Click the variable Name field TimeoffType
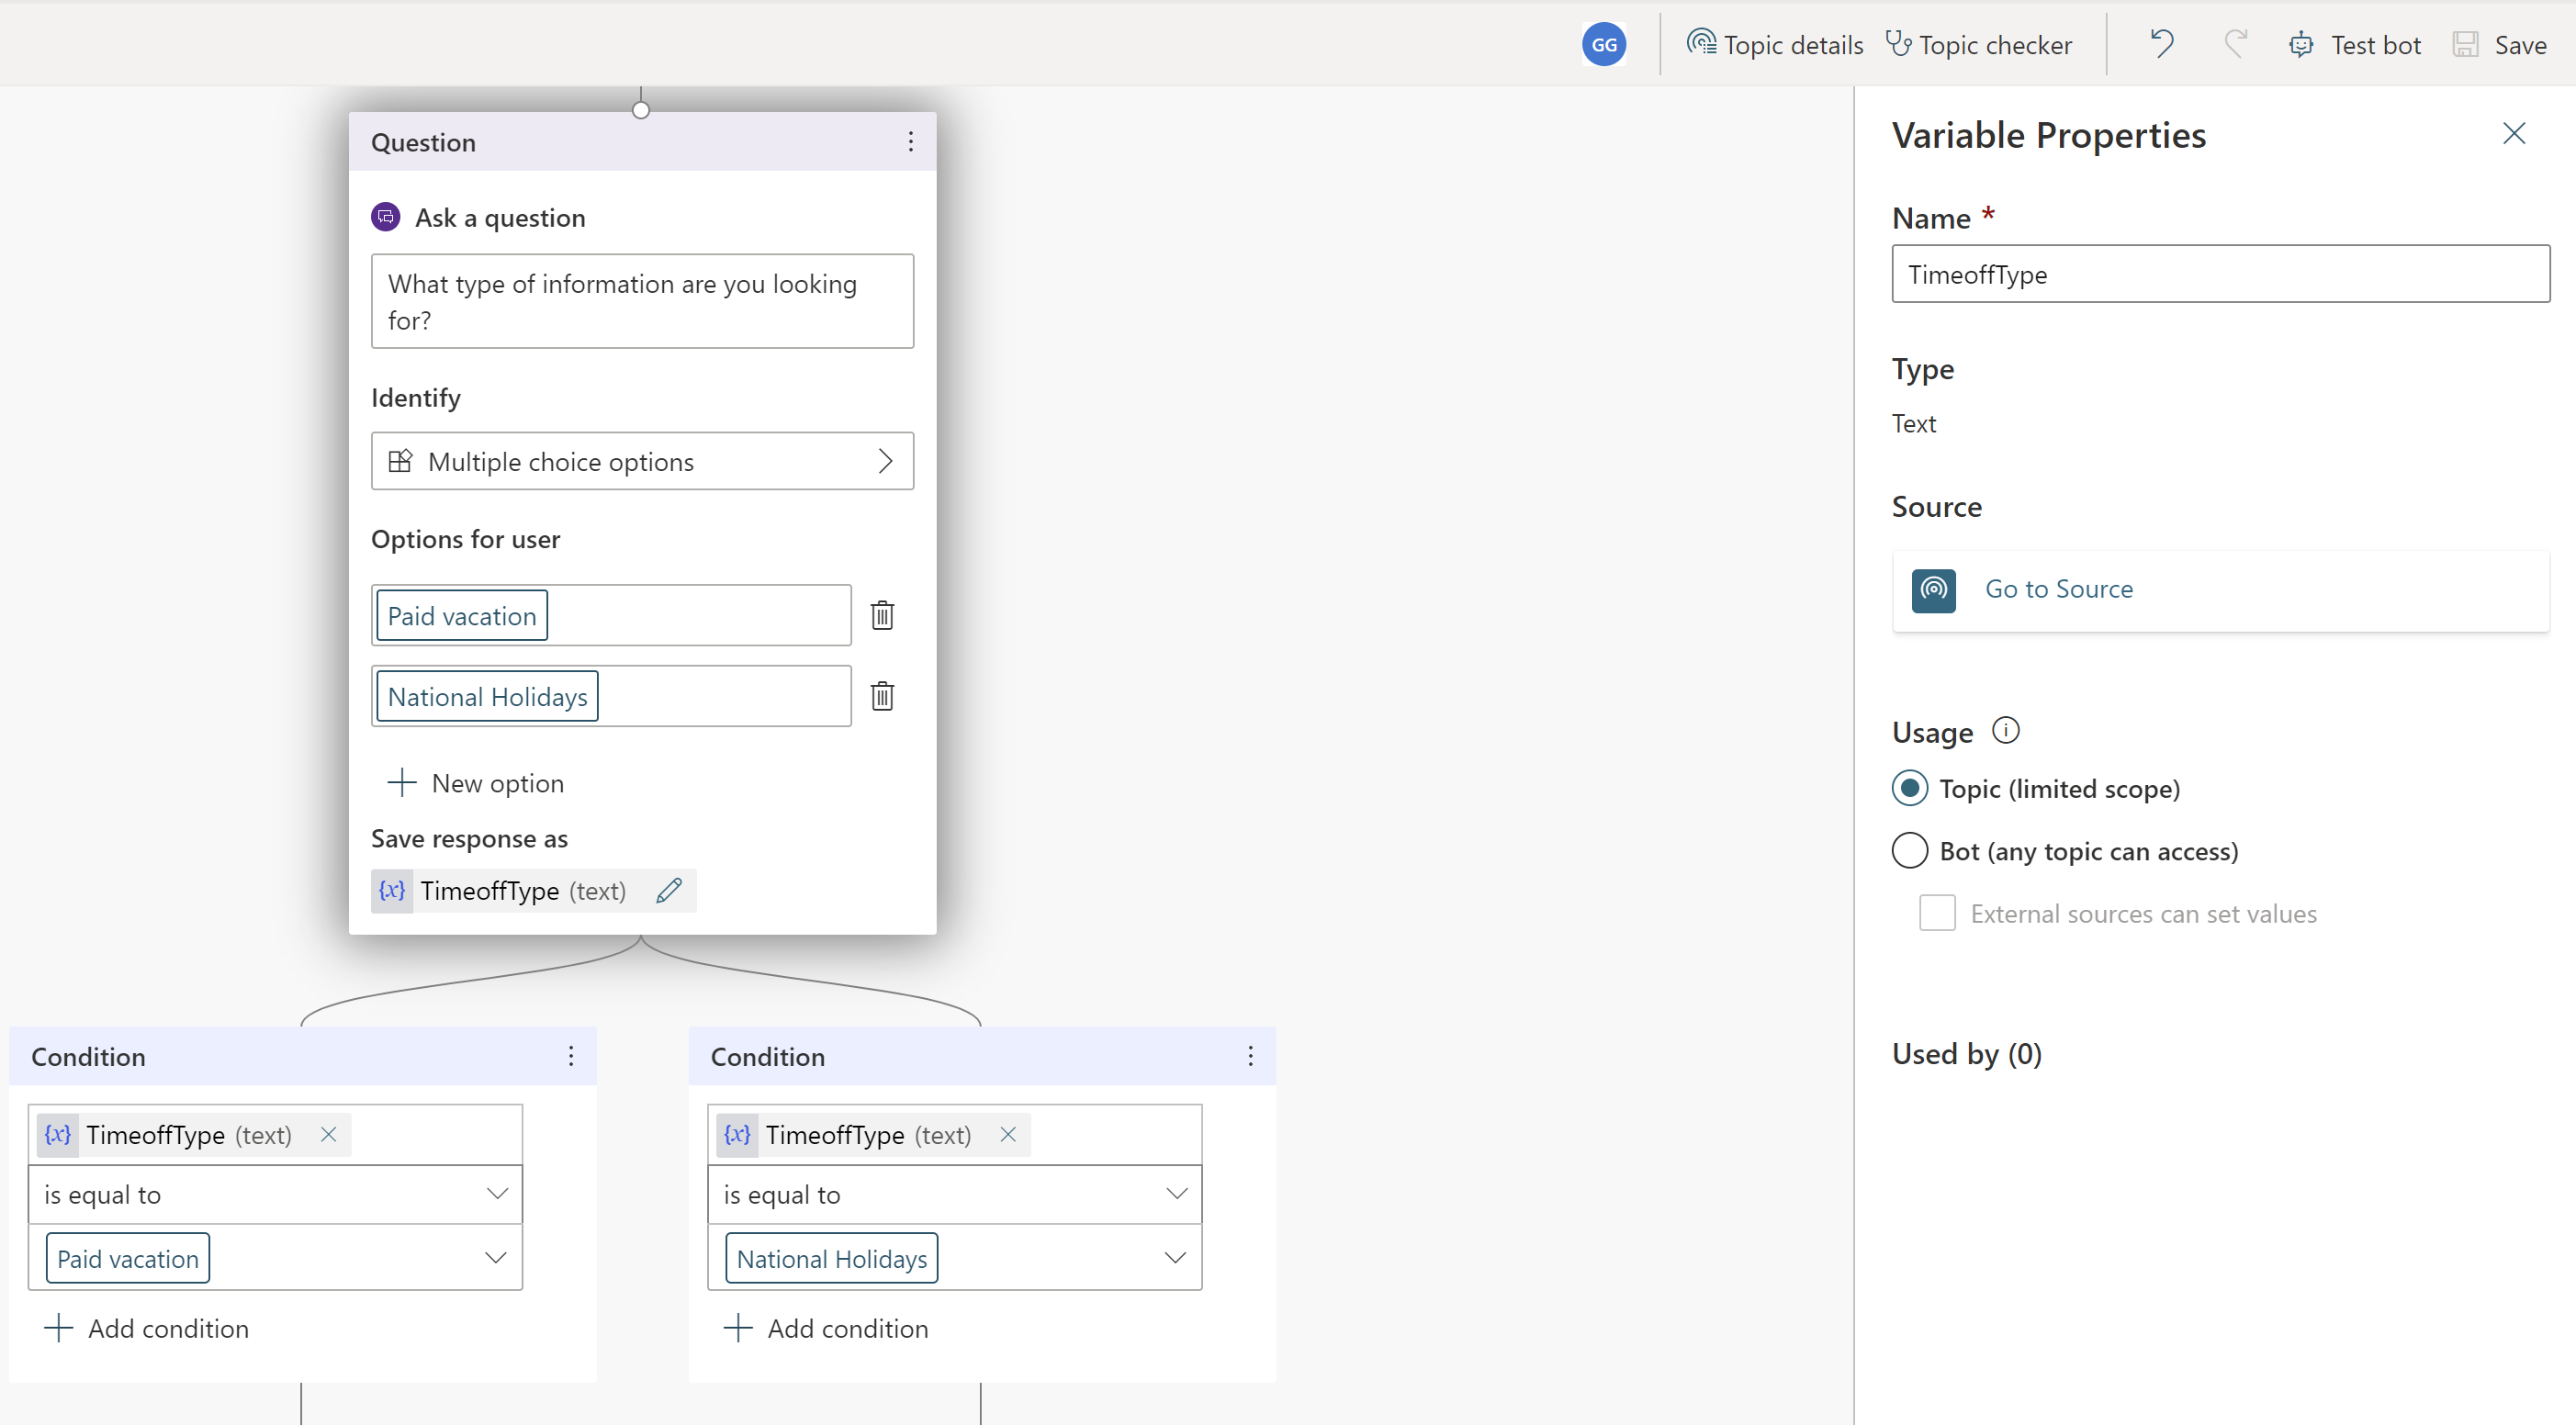This screenshot has width=2576, height=1425. [2220, 274]
